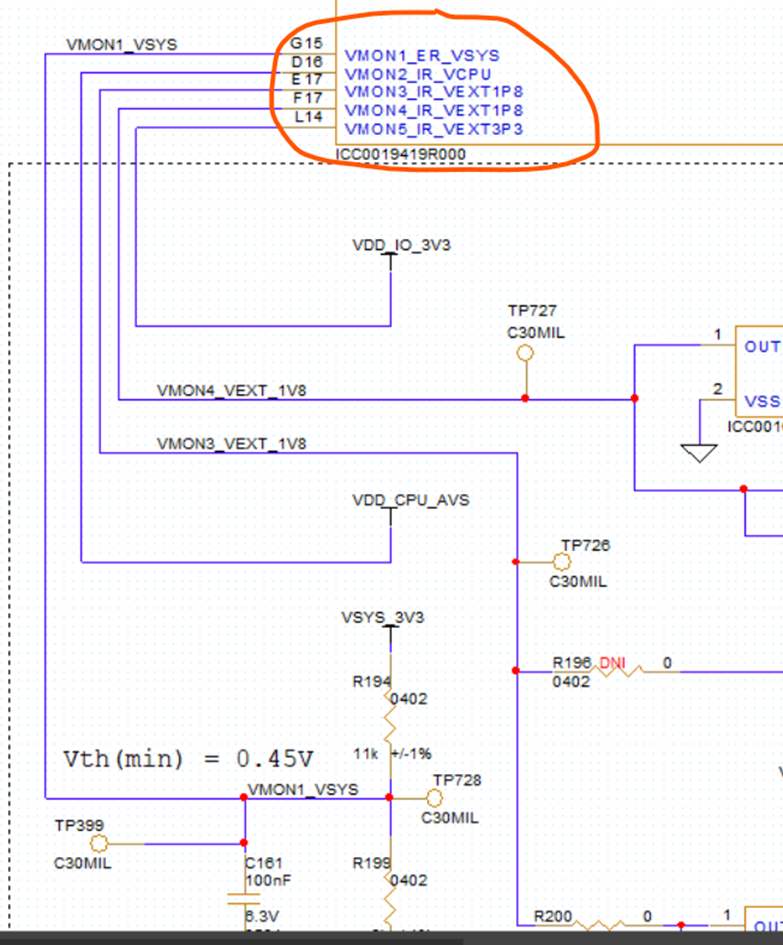Select the R200 resistor symbol

(x=599, y=925)
